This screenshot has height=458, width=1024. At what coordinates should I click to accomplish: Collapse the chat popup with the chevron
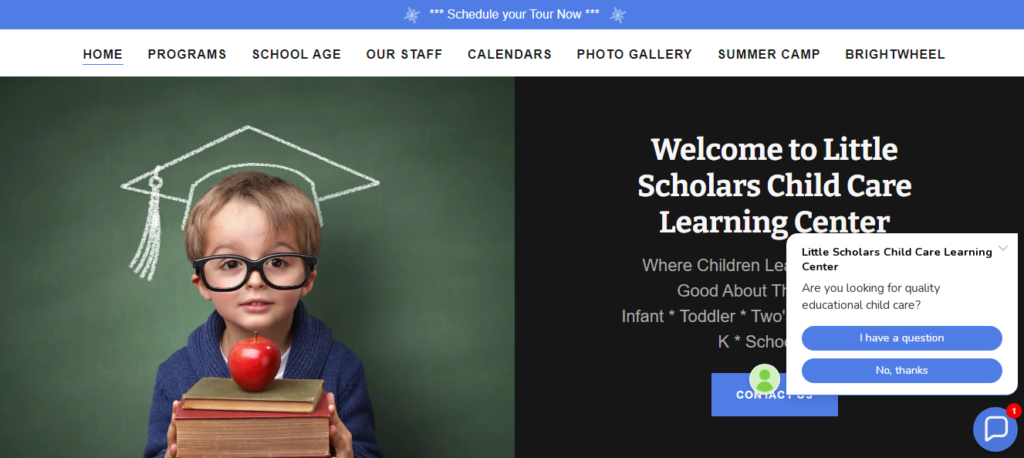[1003, 248]
